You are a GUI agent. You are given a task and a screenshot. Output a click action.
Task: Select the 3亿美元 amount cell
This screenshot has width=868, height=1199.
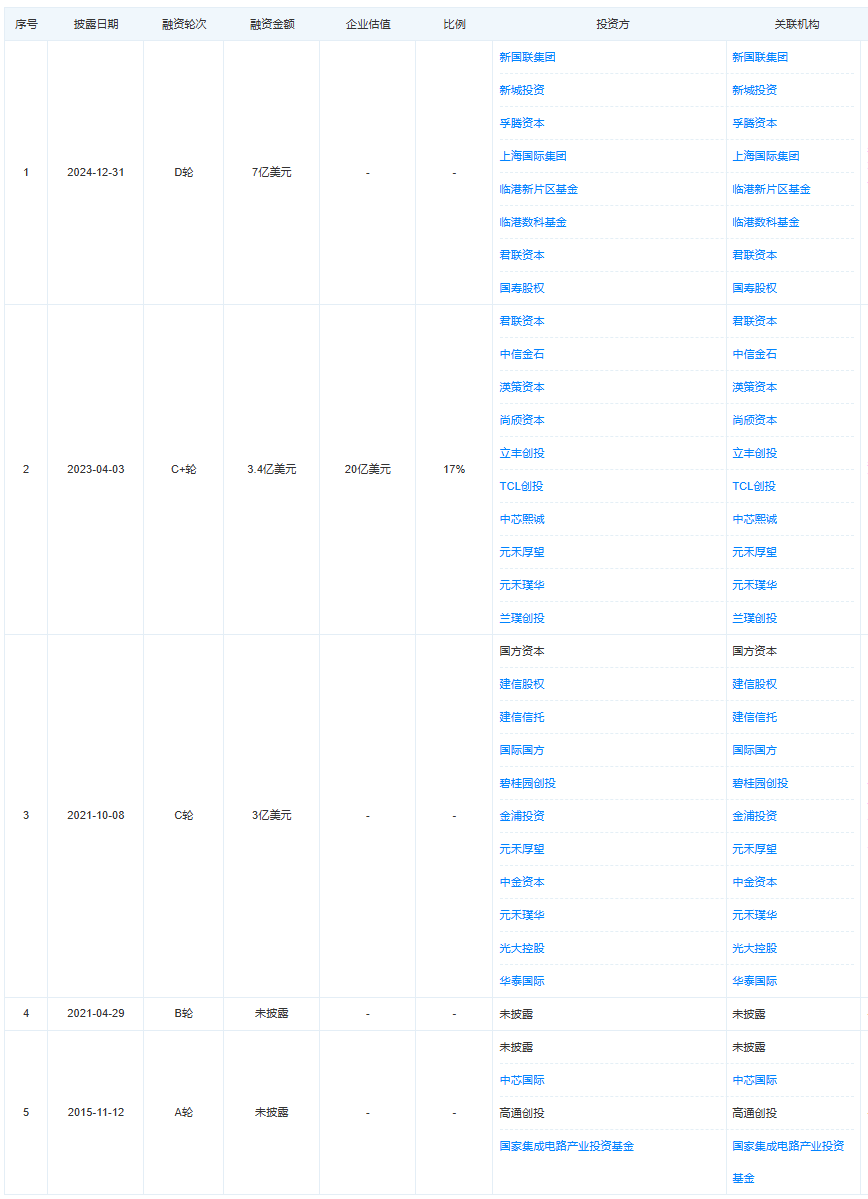pyautogui.click(x=271, y=816)
